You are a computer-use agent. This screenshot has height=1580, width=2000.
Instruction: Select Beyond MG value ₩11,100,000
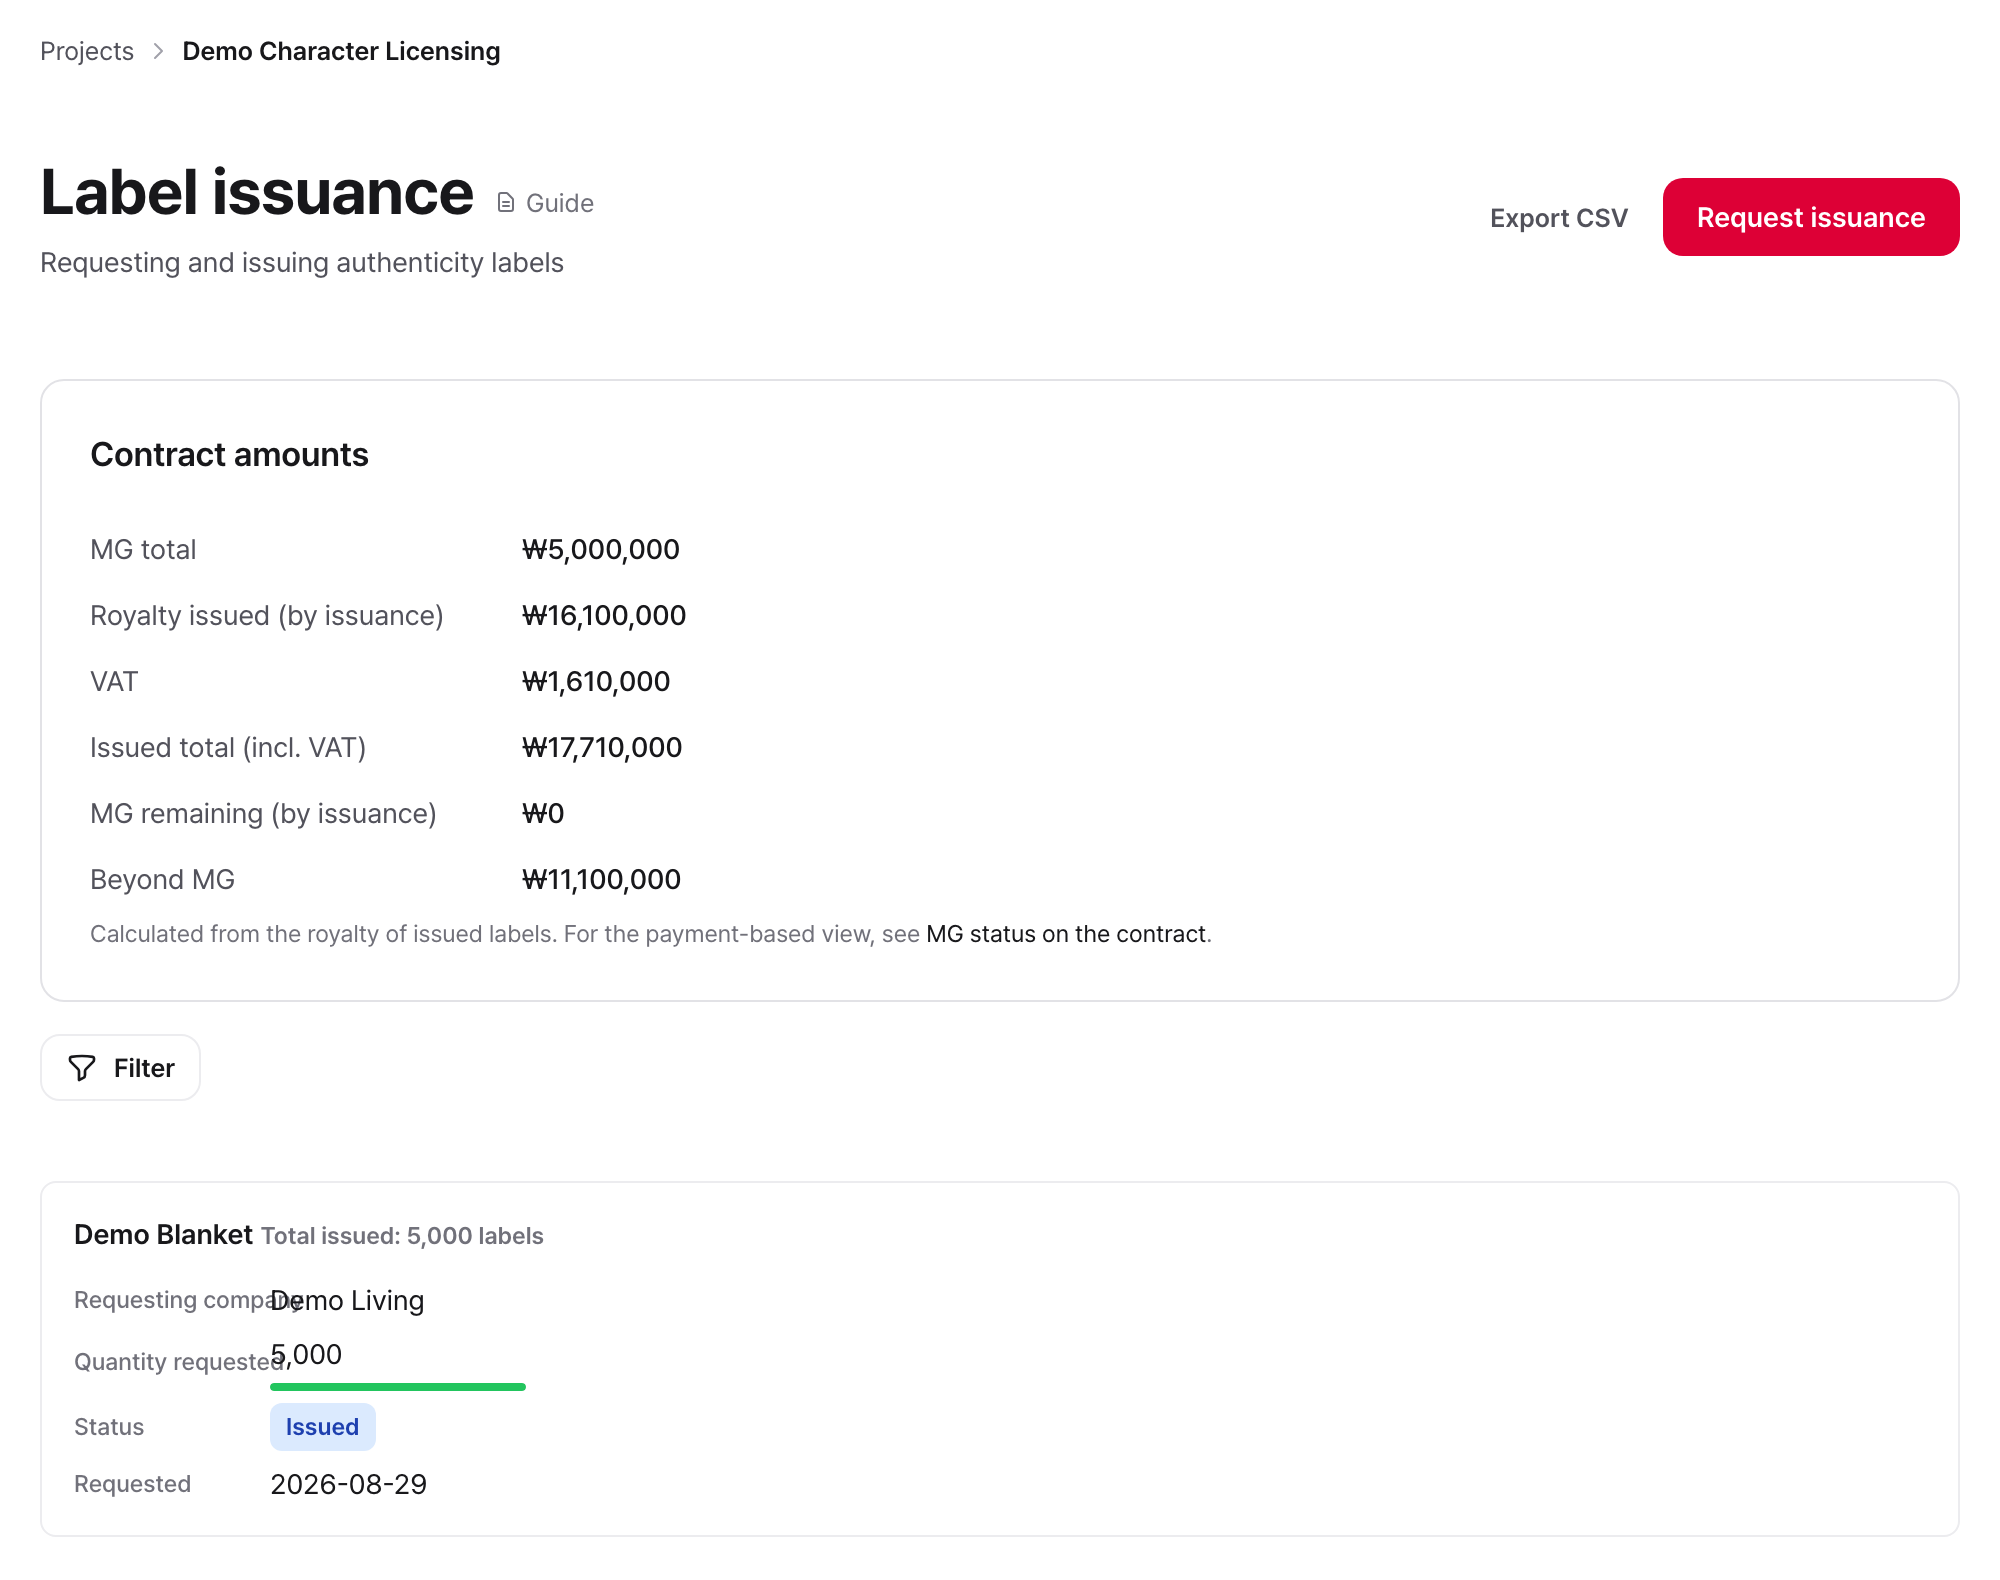601,880
